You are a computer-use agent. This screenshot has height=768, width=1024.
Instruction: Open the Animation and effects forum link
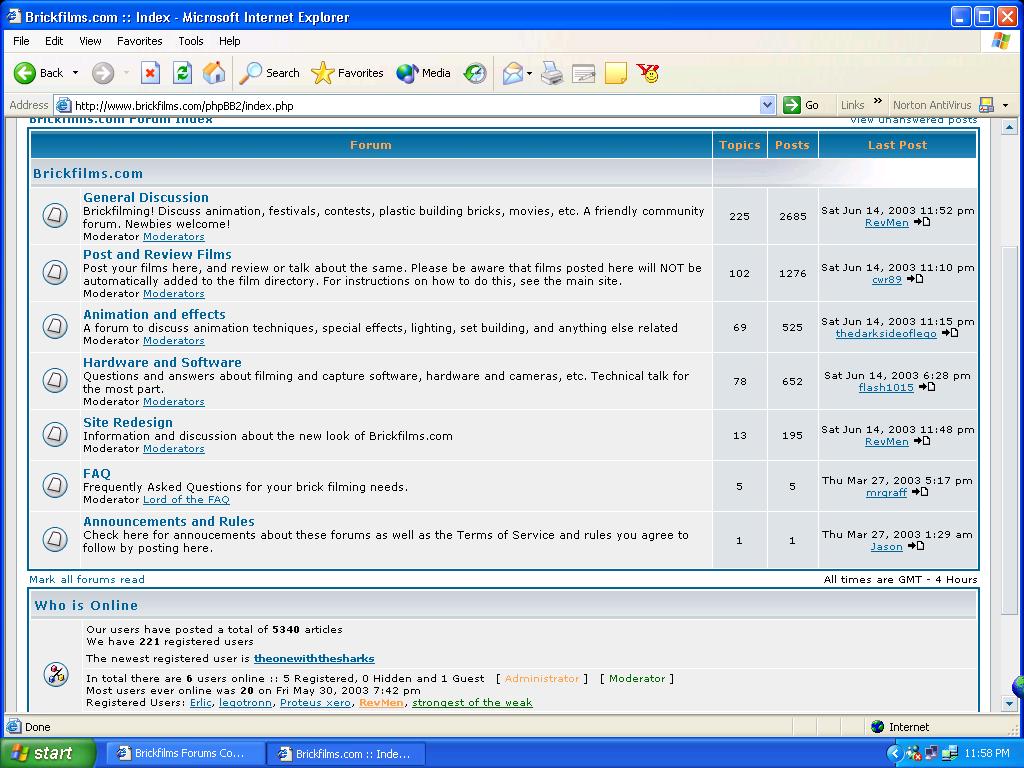[154, 315]
